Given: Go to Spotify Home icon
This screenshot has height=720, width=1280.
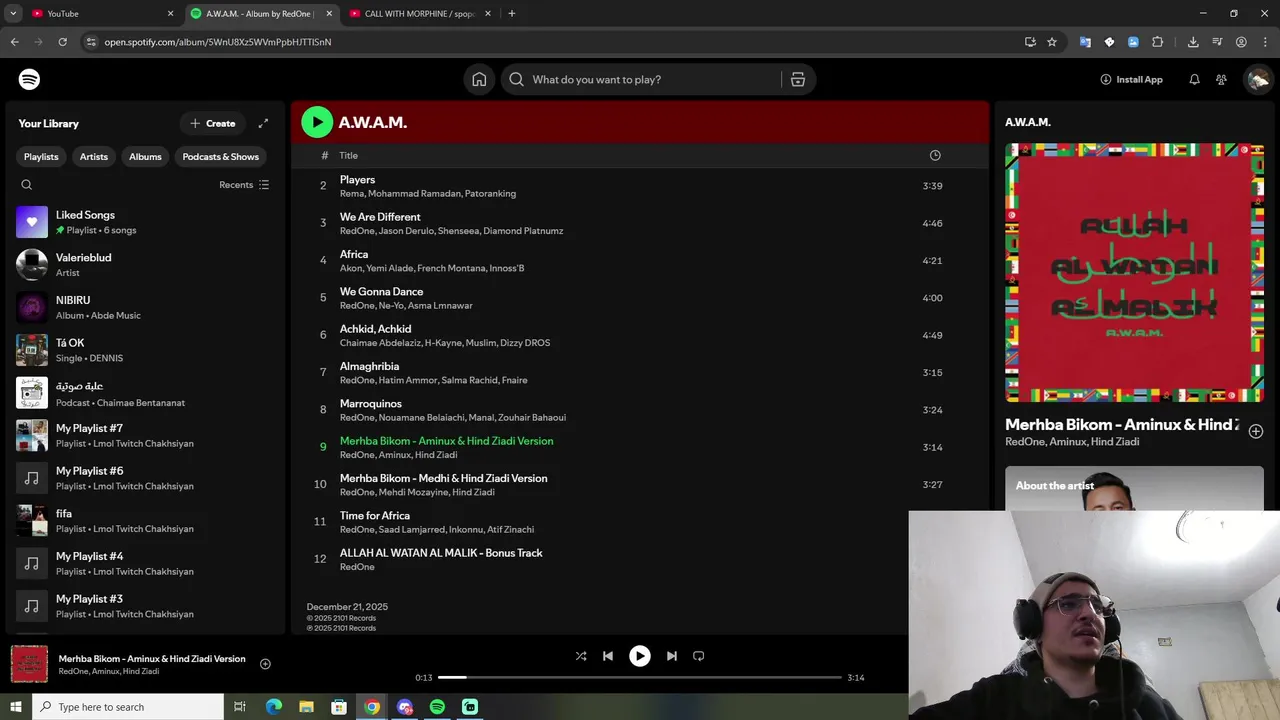Looking at the screenshot, I should click(479, 79).
